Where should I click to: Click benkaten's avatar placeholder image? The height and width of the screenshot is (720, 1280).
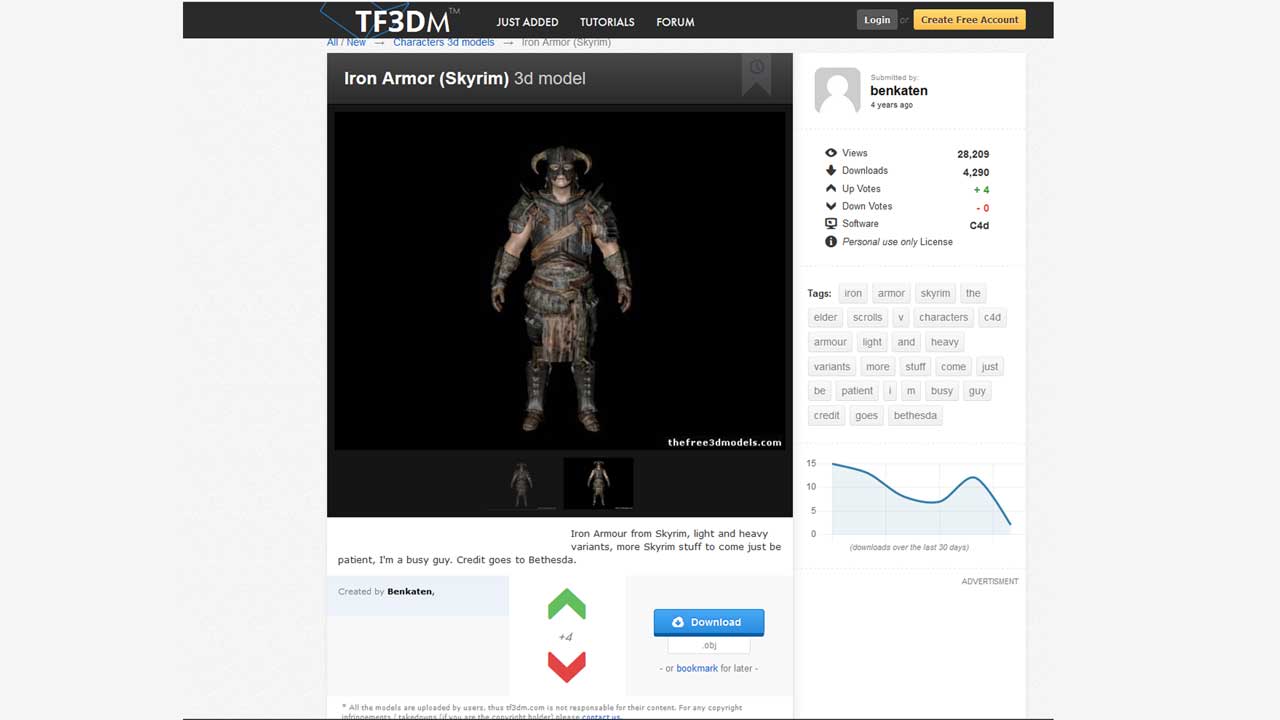coord(837,91)
